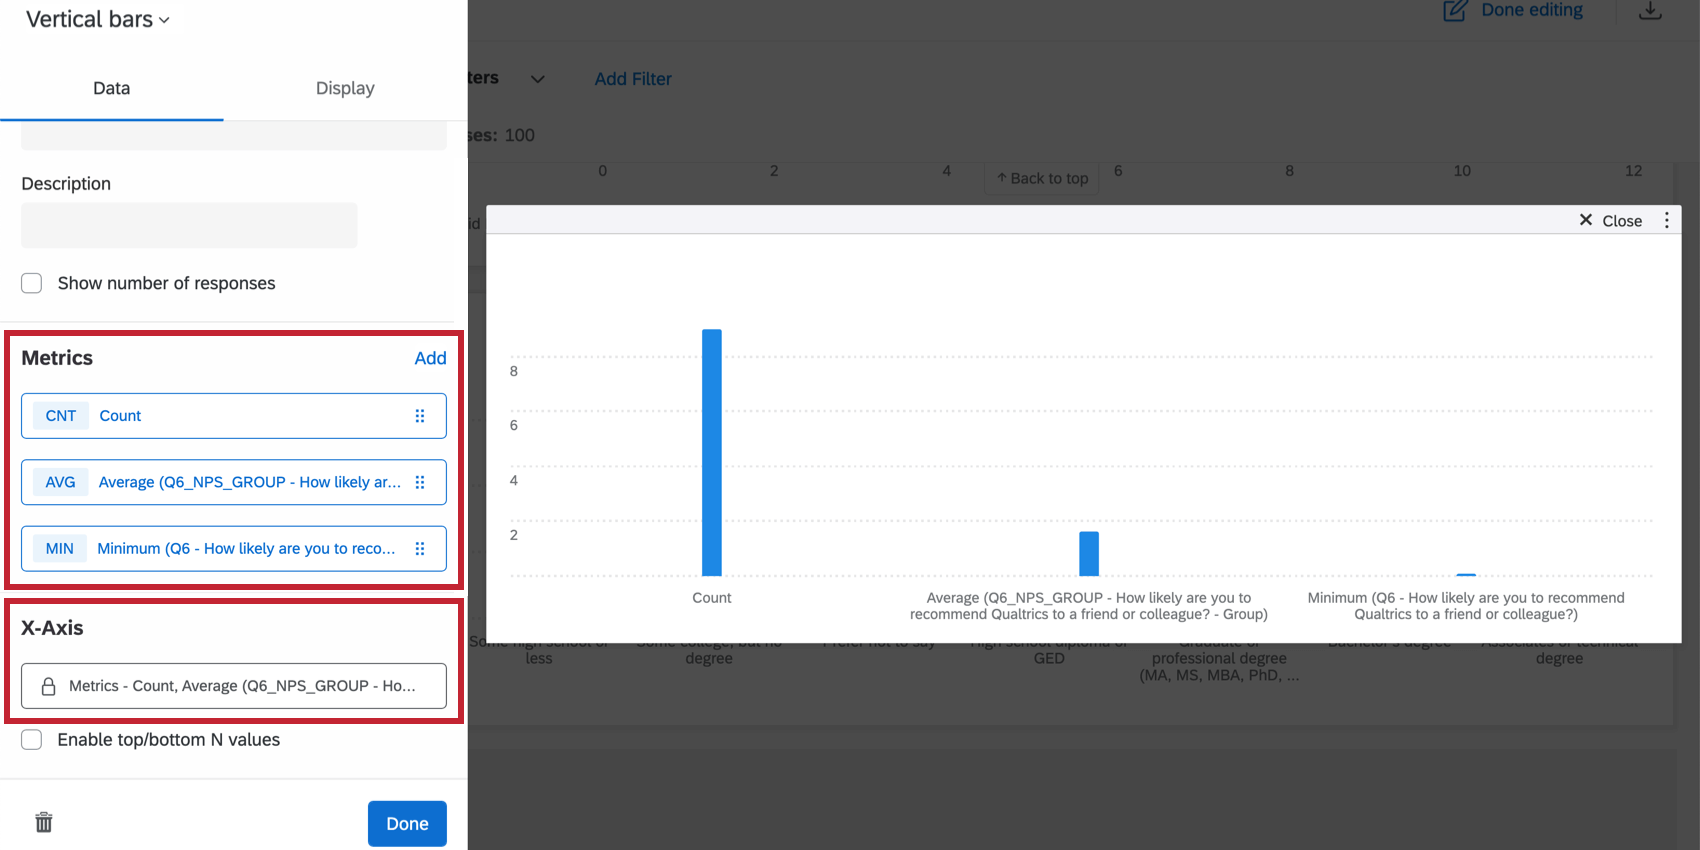Click the lock icon in X-Axis field

pos(48,686)
